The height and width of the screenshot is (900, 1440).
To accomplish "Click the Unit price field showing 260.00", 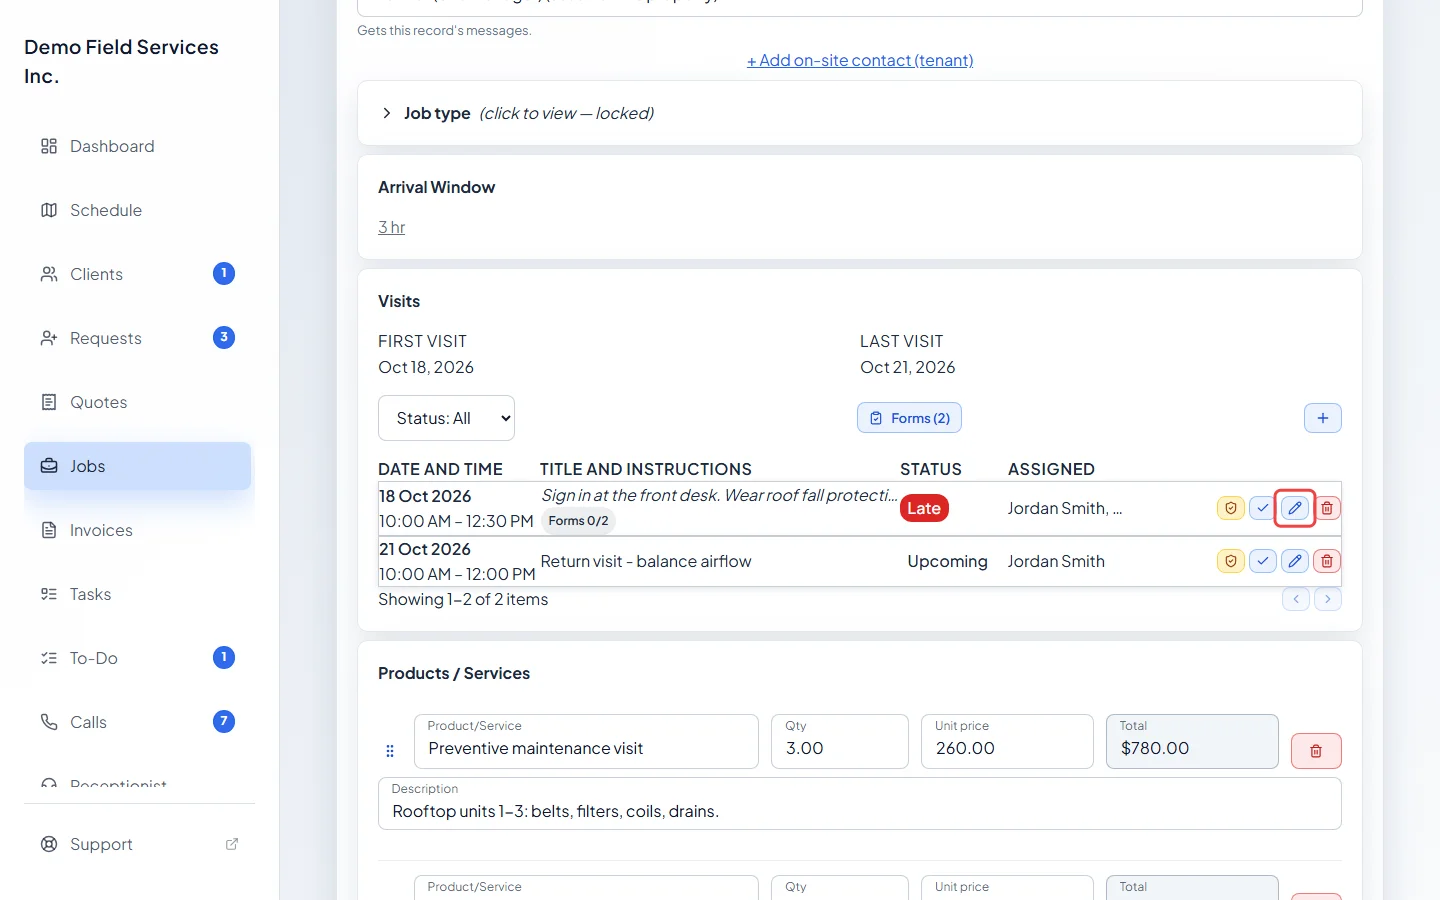I will tap(1007, 741).
